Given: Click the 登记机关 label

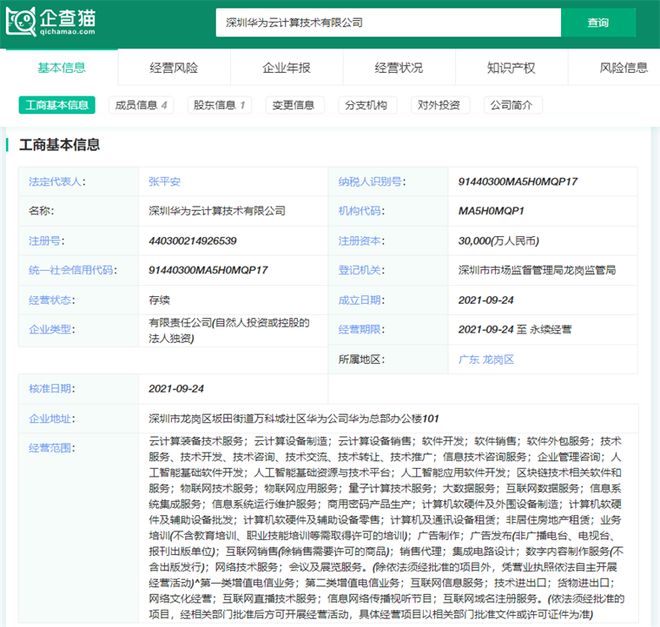Looking at the screenshot, I should coord(361,270).
